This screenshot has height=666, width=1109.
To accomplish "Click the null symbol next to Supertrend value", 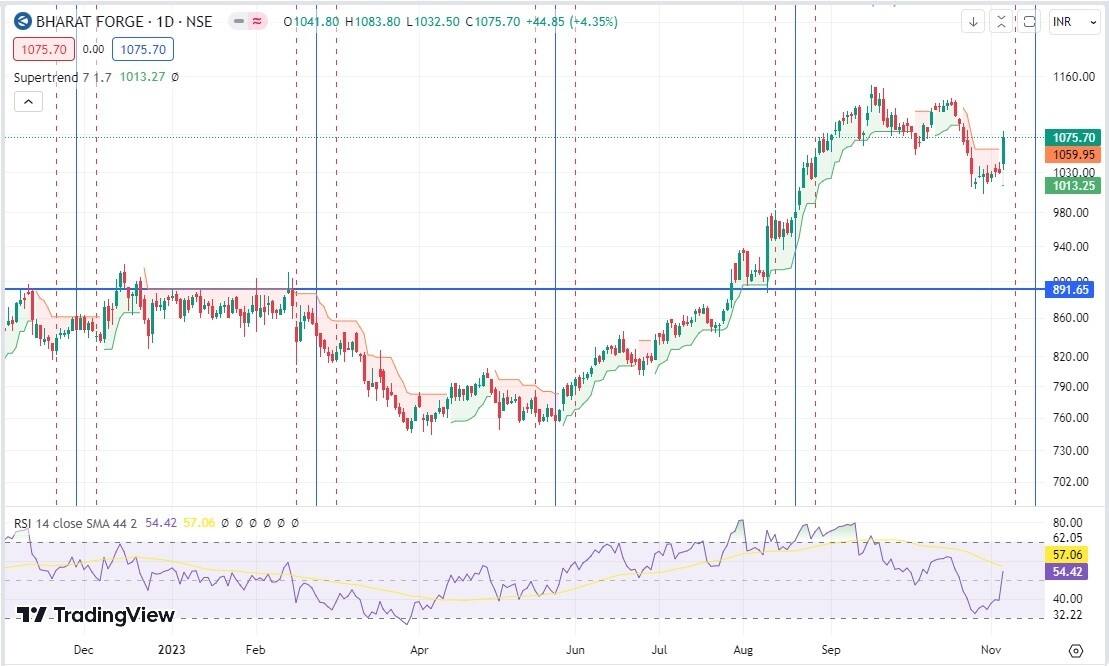I will [x=175, y=77].
